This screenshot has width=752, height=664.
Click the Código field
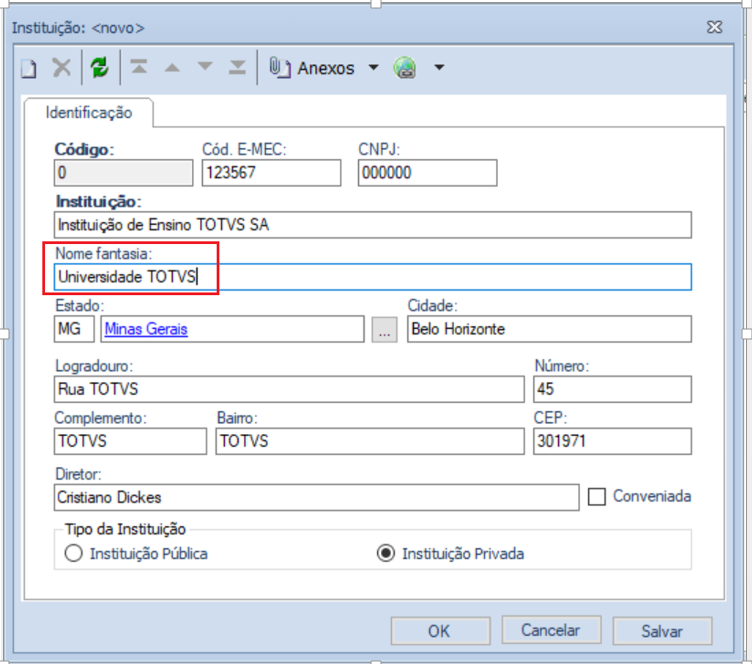pyautogui.click(x=123, y=173)
